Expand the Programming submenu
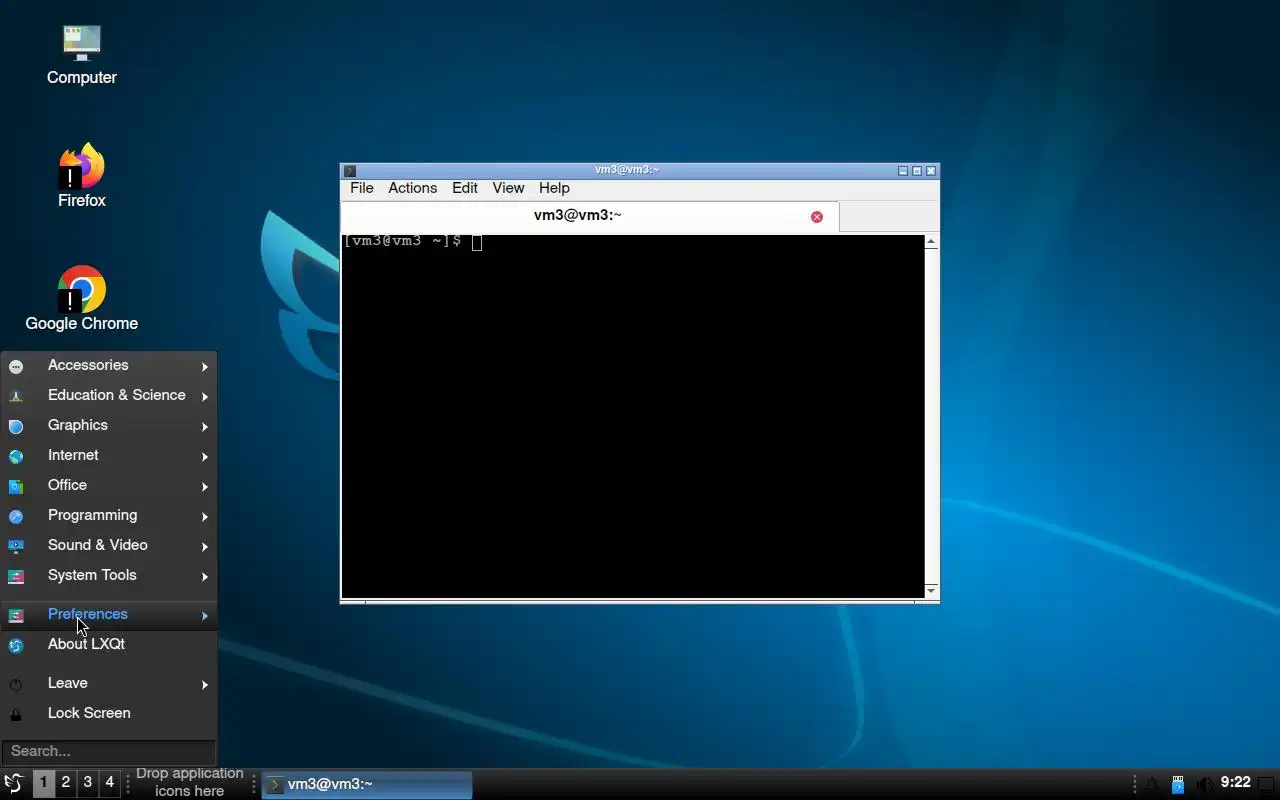 coord(109,516)
